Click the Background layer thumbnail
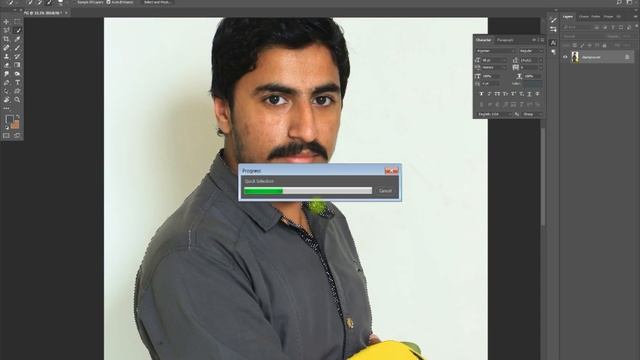The width and height of the screenshot is (640, 360). [x=575, y=57]
